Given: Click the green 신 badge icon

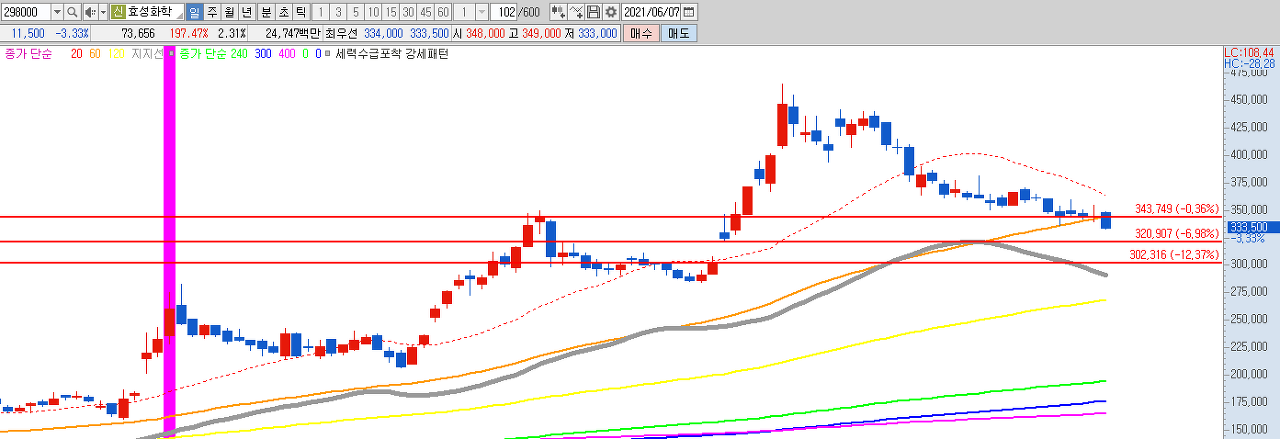Looking at the screenshot, I should point(118,12).
